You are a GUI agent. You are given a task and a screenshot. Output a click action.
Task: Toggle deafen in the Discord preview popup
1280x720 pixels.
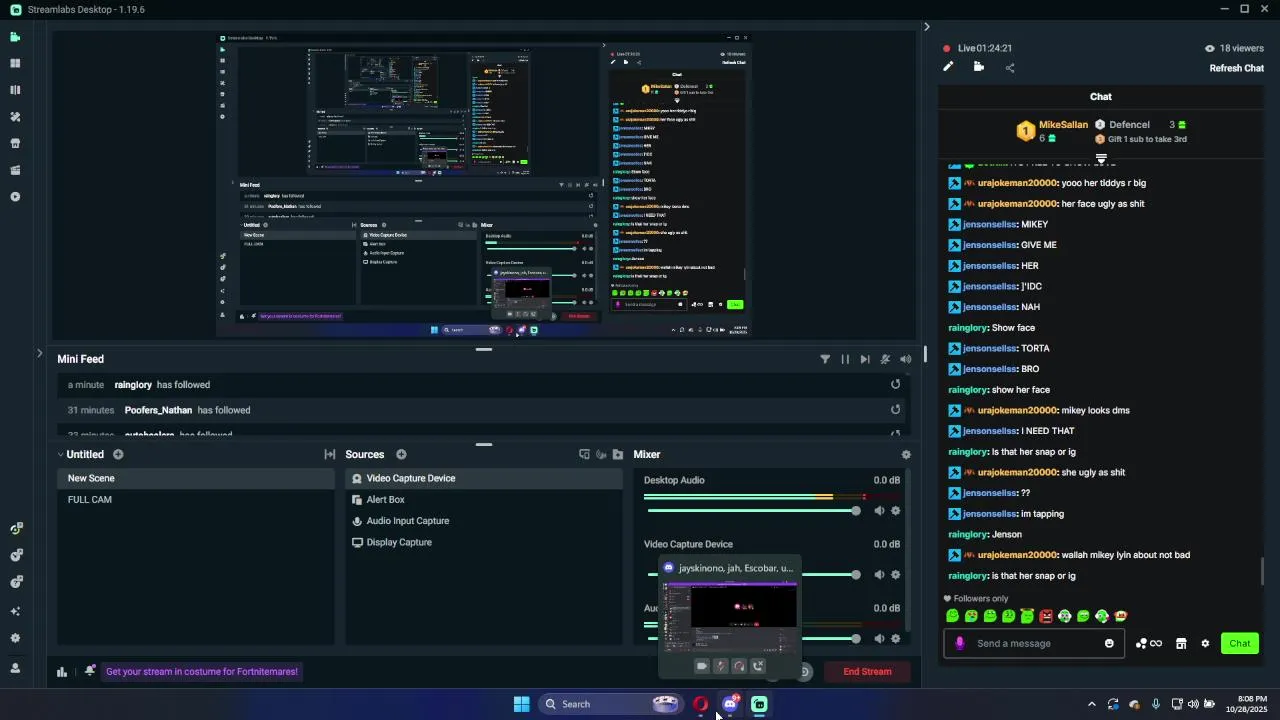[x=739, y=666]
